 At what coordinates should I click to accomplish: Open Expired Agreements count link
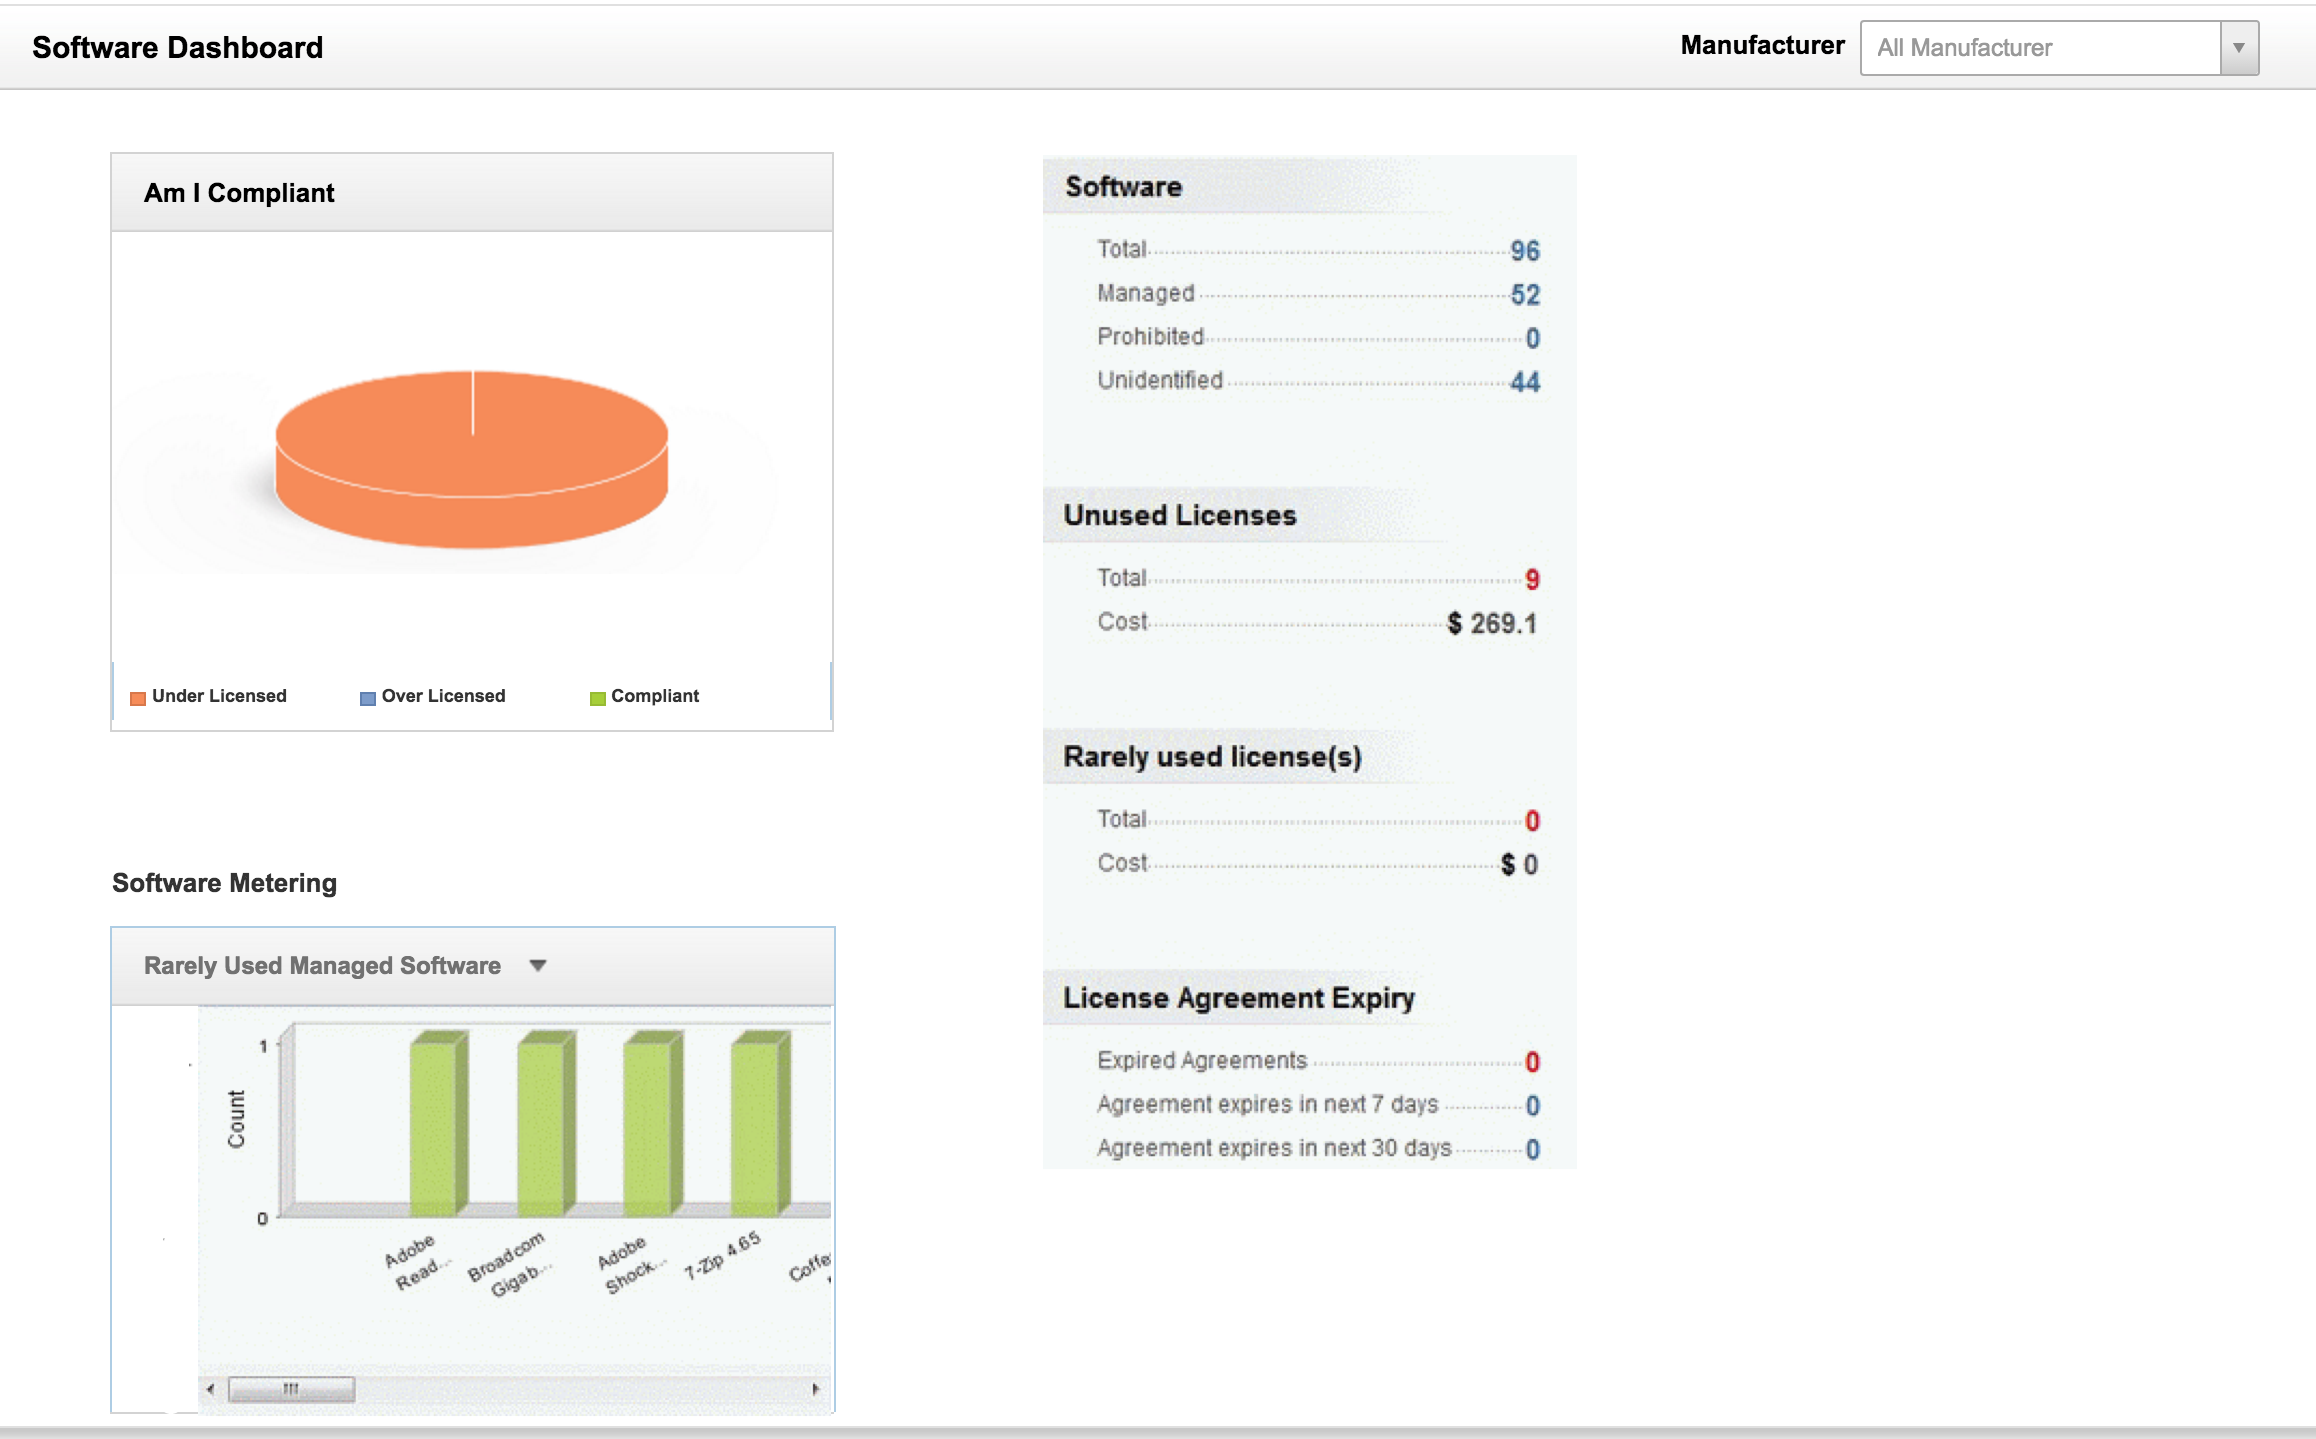[x=1531, y=1061]
